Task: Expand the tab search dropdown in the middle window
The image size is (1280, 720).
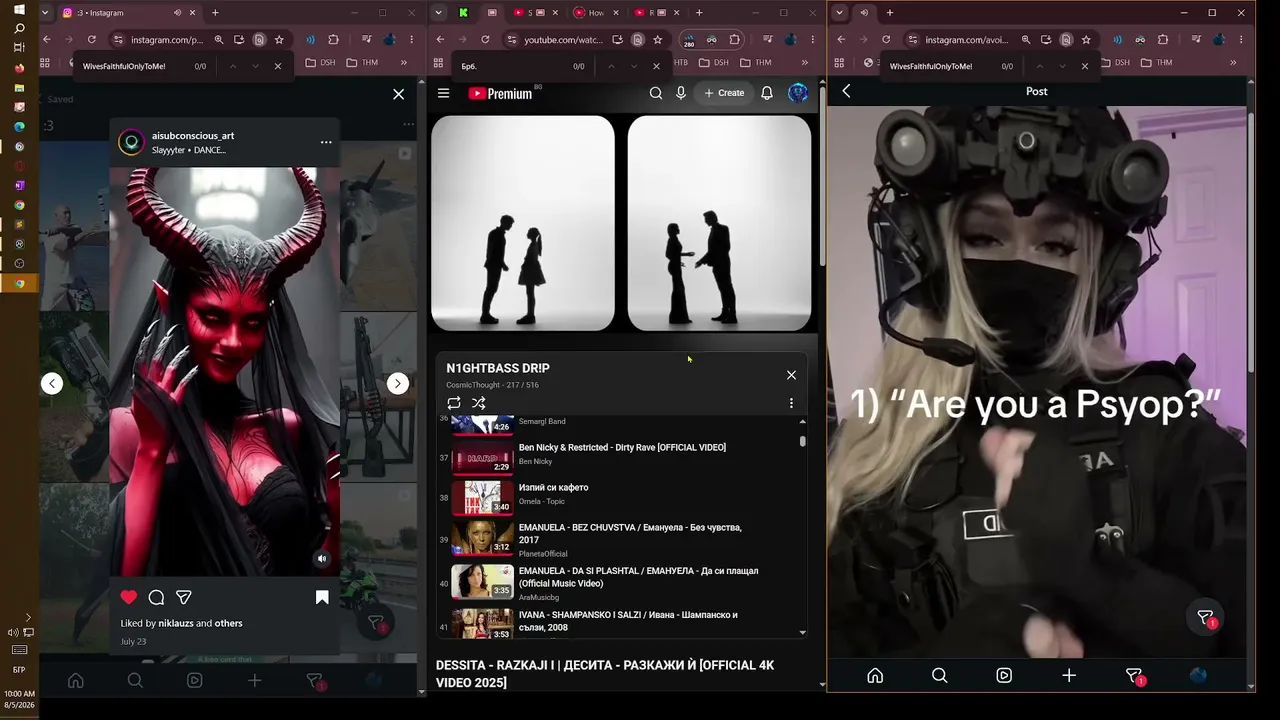Action: click(x=439, y=13)
